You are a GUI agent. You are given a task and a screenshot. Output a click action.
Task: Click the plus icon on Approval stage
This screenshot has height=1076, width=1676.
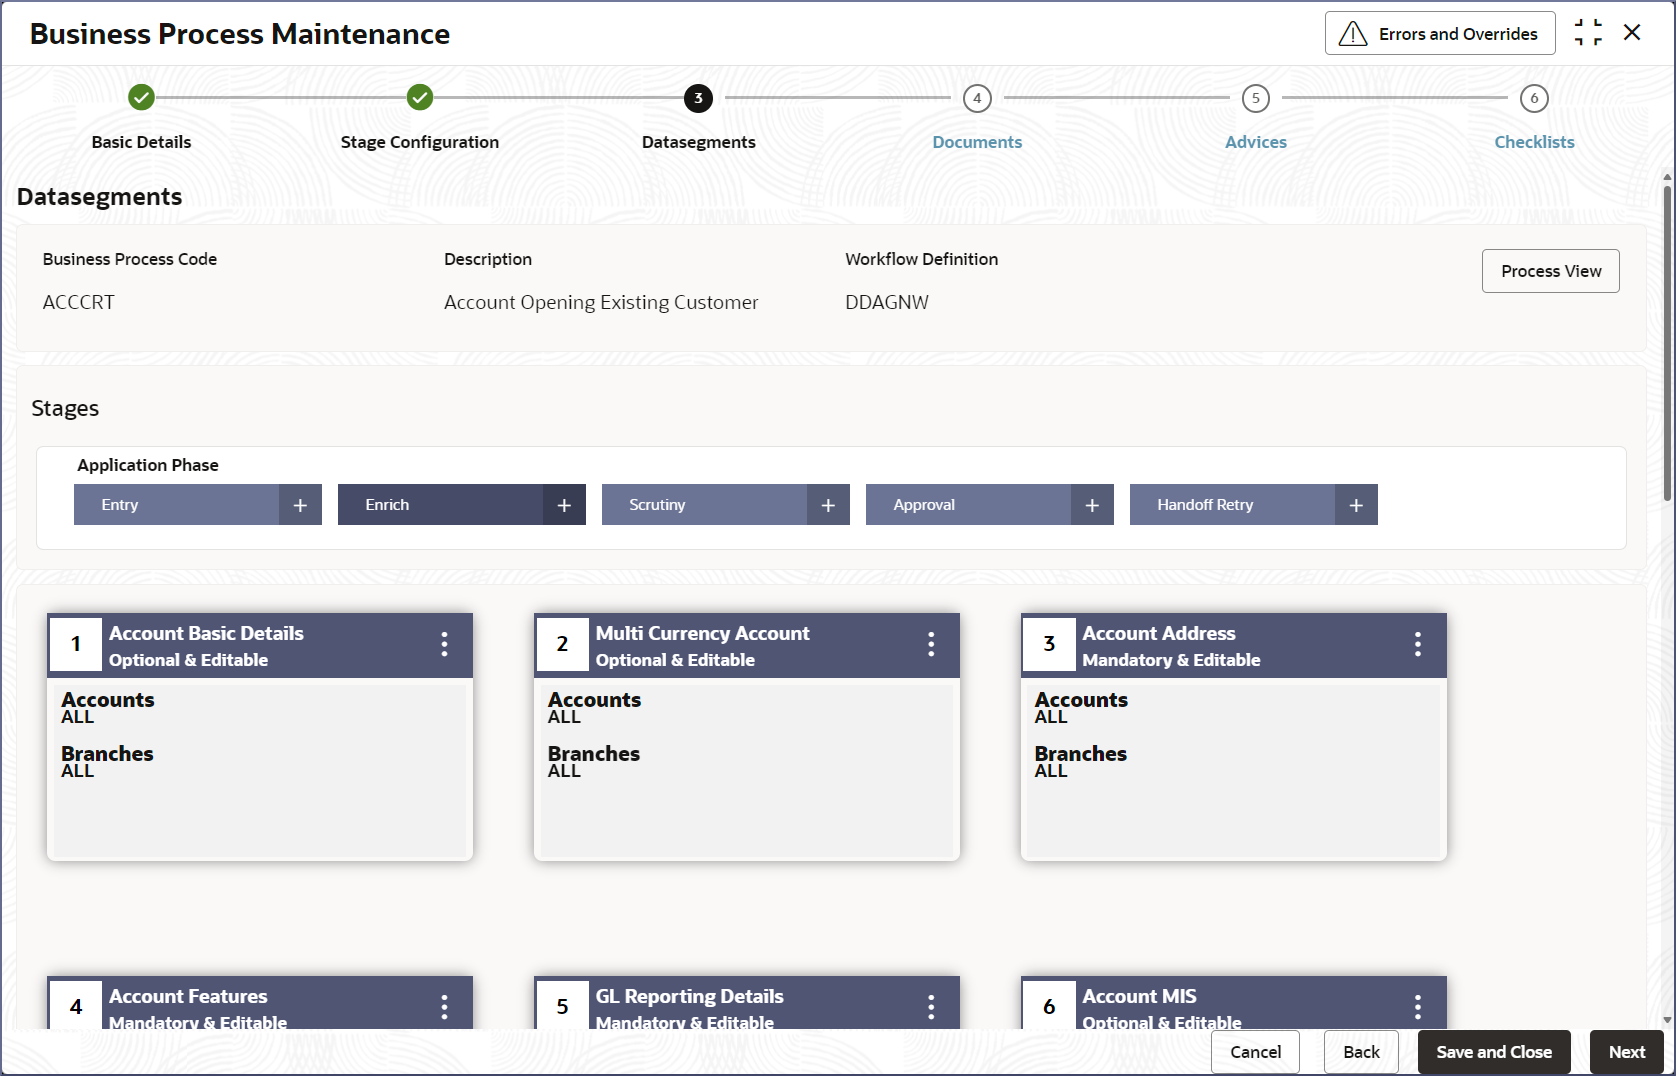point(1092,505)
